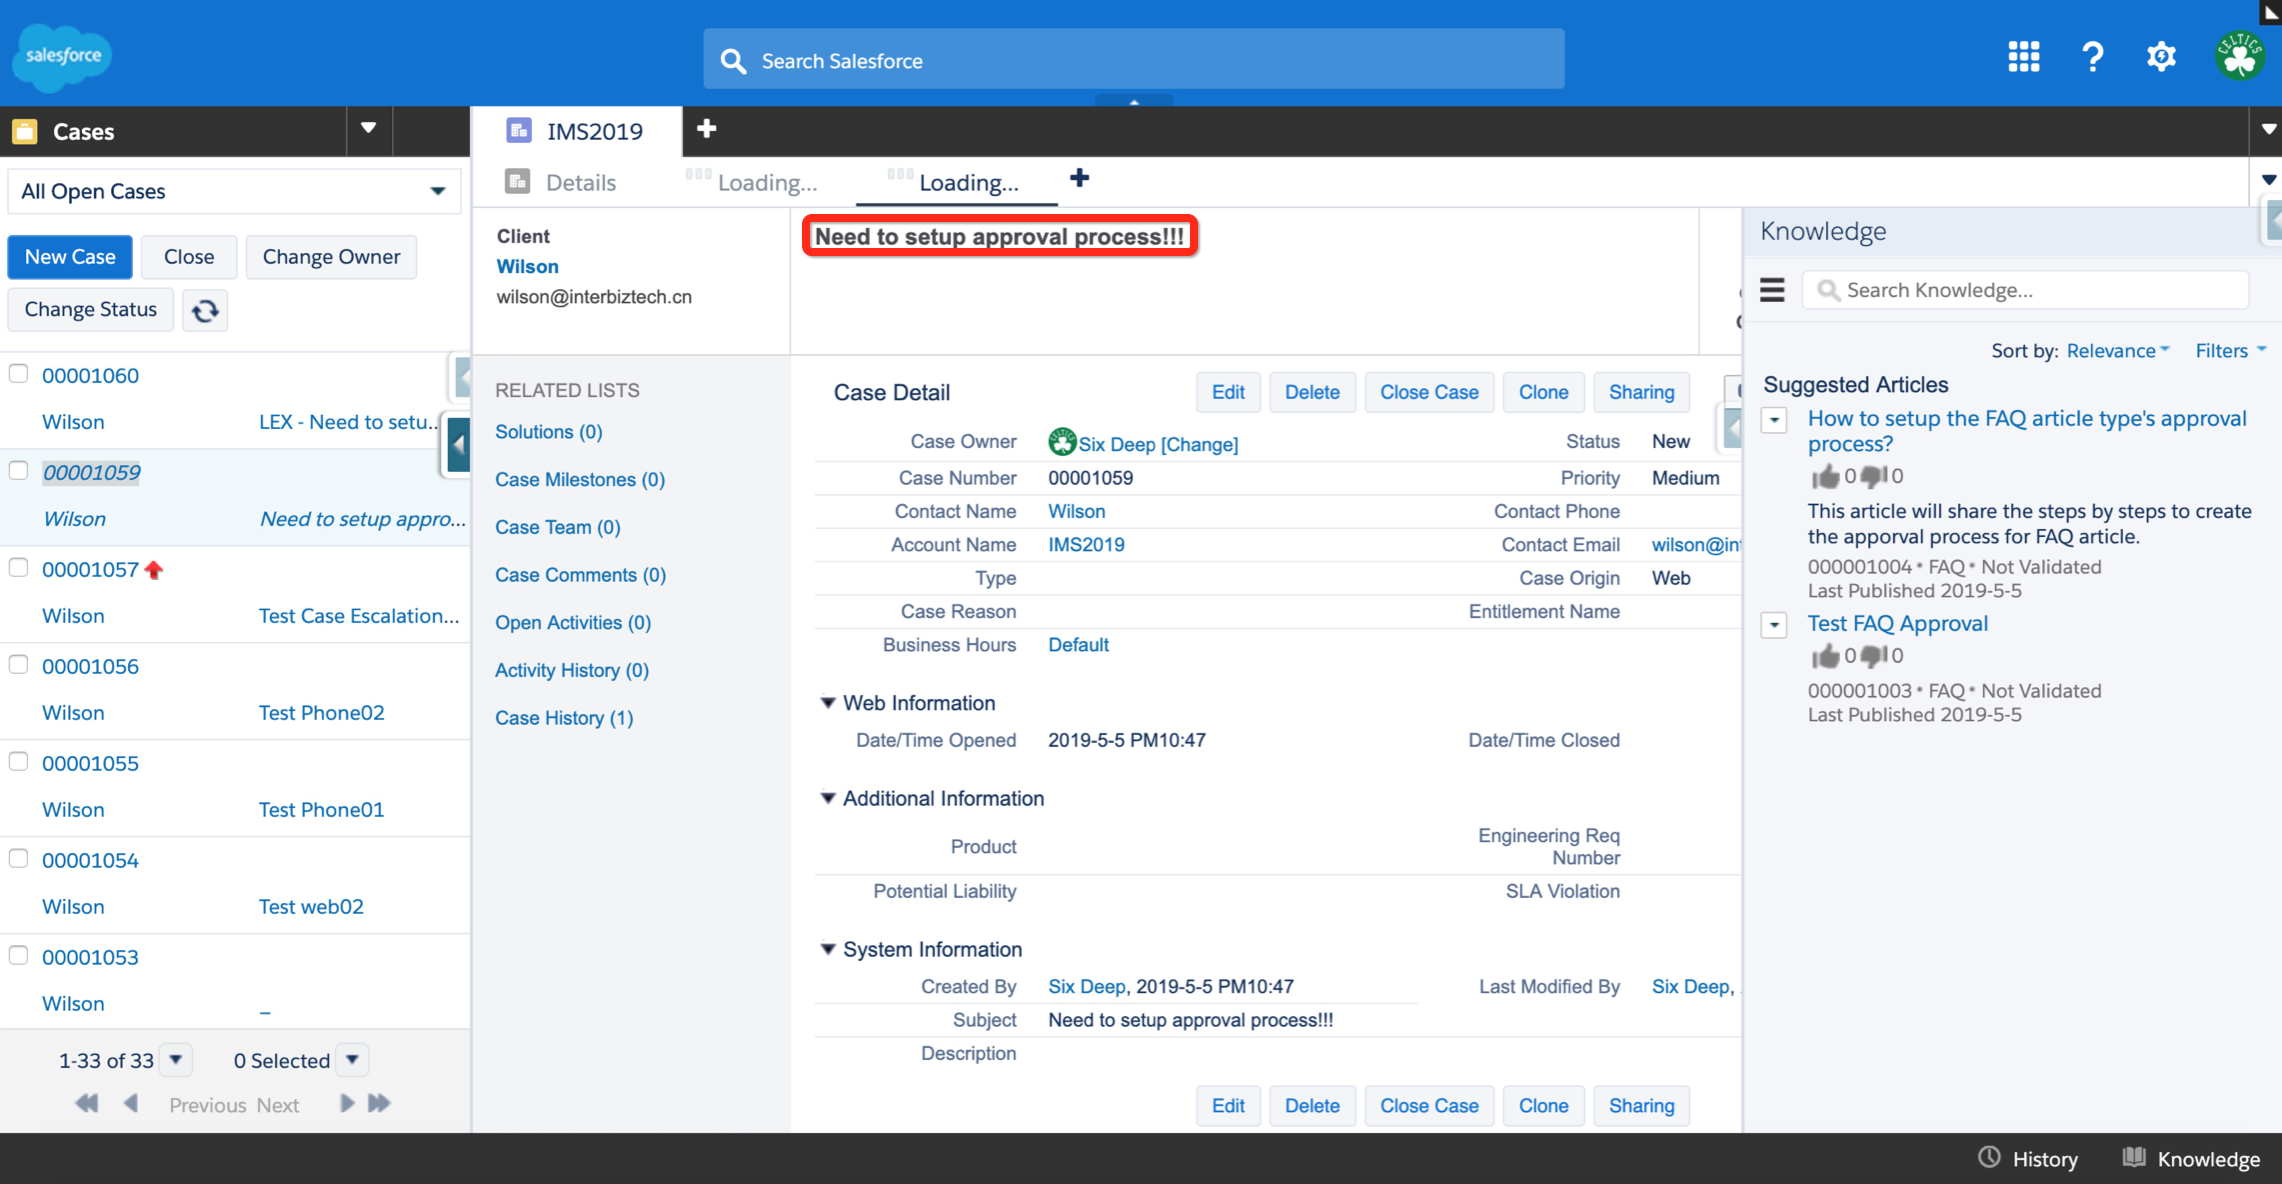The height and width of the screenshot is (1184, 2282).
Task: Thumbs up the Test FAQ Approval article
Action: (1825, 656)
